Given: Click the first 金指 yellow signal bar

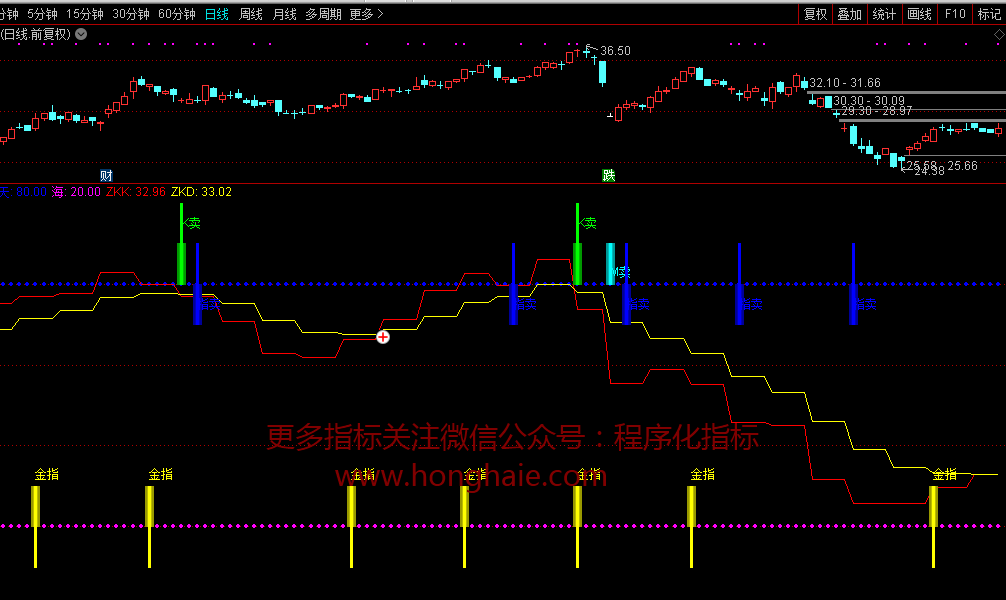Looking at the screenshot, I should [x=36, y=506].
